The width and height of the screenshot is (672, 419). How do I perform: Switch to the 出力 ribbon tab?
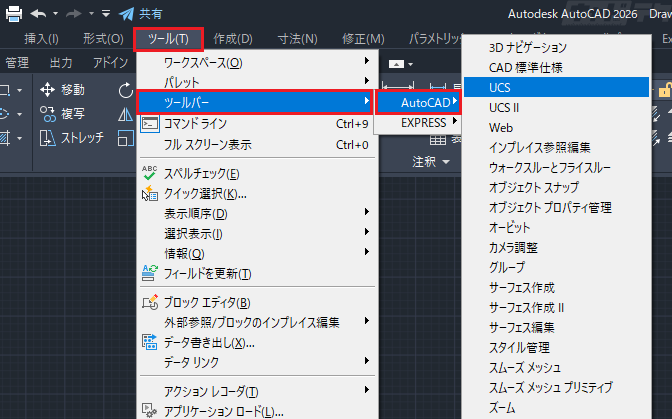pyautogui.click(x=61, y=63)
